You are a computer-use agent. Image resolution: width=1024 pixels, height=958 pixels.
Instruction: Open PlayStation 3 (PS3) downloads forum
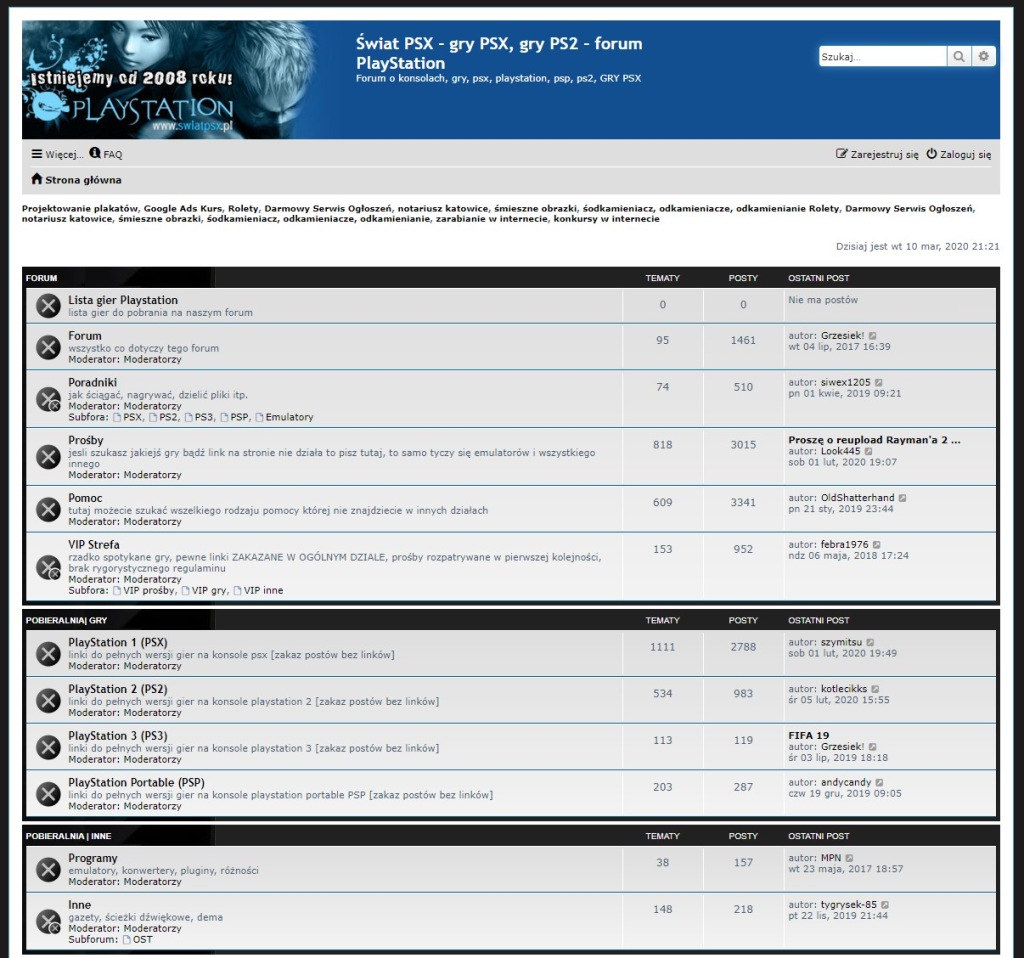tap(118, 735)
